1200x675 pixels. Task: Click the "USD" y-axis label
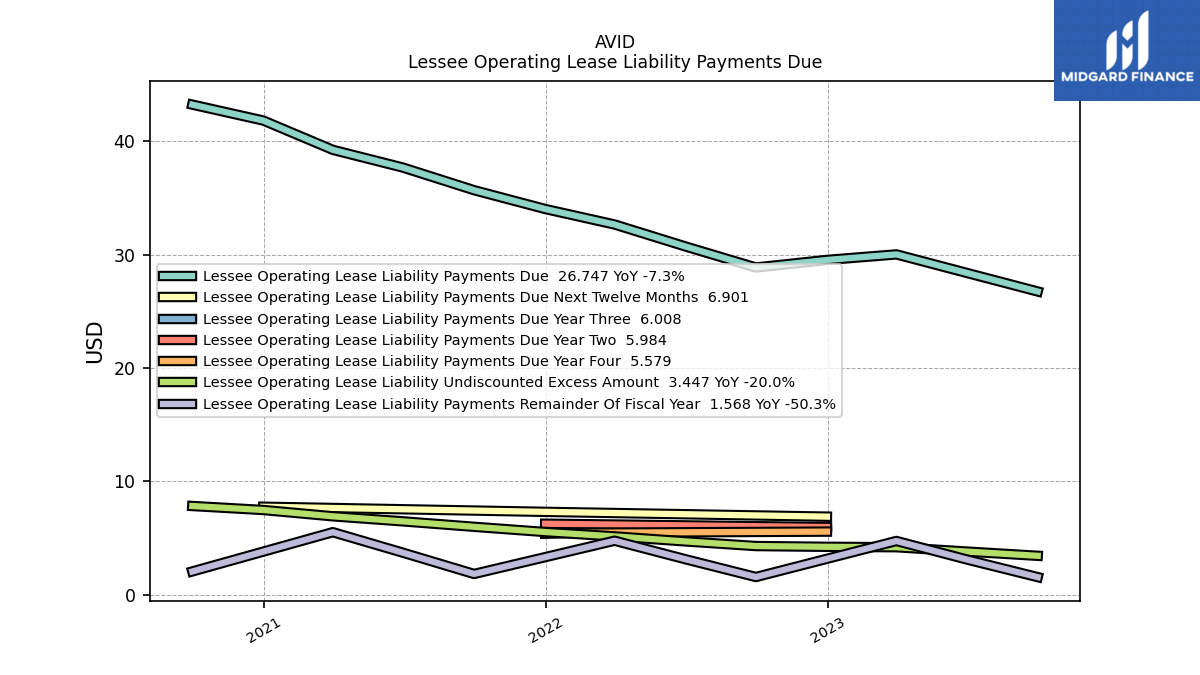click(95, 341)
